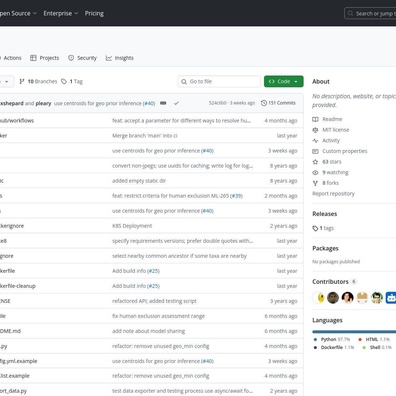Expand the Open Source menu
The image size is (396, 396).
tap(18, 13)
